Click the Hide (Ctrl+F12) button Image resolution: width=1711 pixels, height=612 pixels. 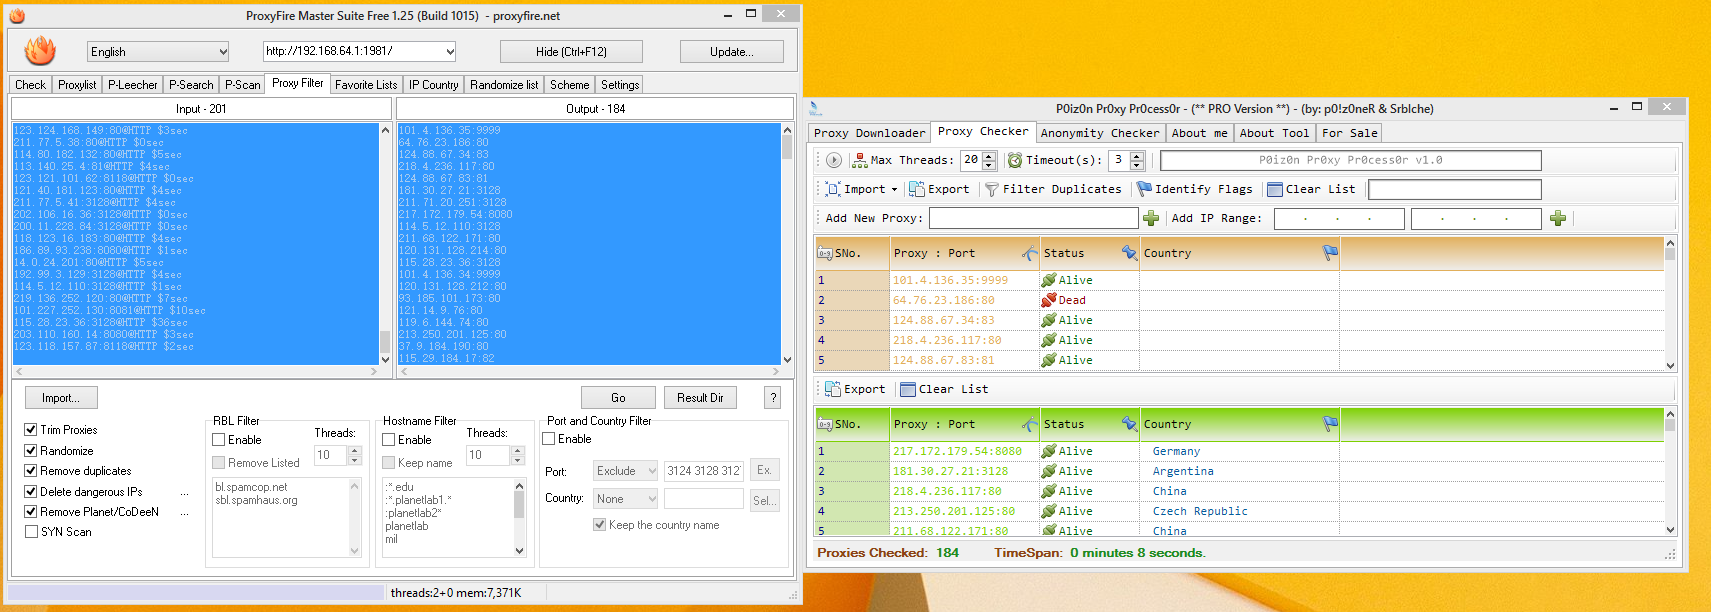click(x=571, y=52)
